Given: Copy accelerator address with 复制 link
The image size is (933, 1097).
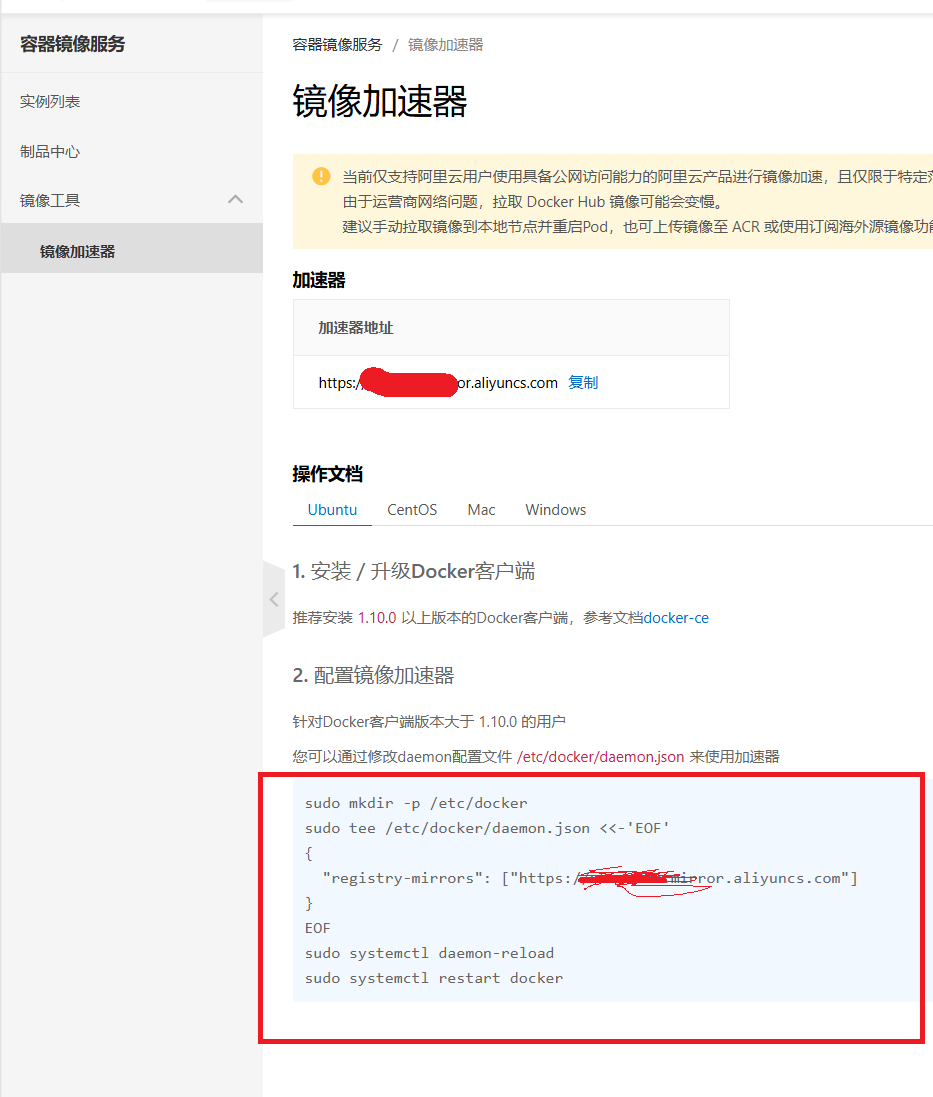Looking at the screenshot, I should coord(583,383).
